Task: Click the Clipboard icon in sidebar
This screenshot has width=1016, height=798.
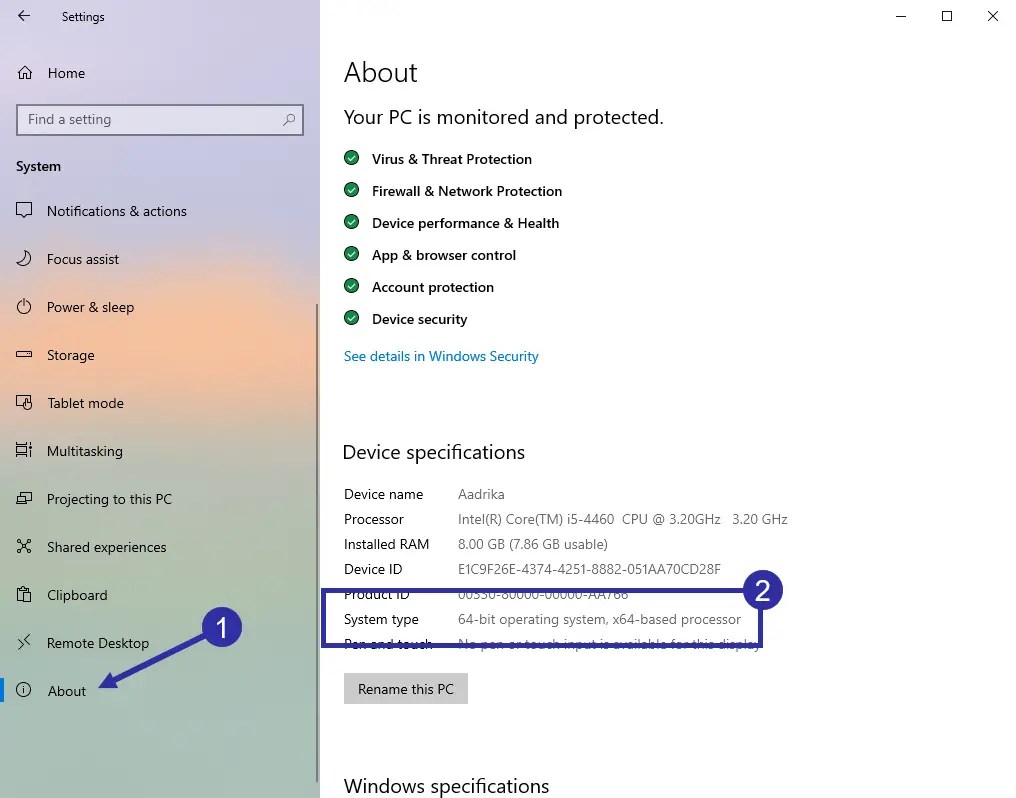Action: [x=25, y=595]
